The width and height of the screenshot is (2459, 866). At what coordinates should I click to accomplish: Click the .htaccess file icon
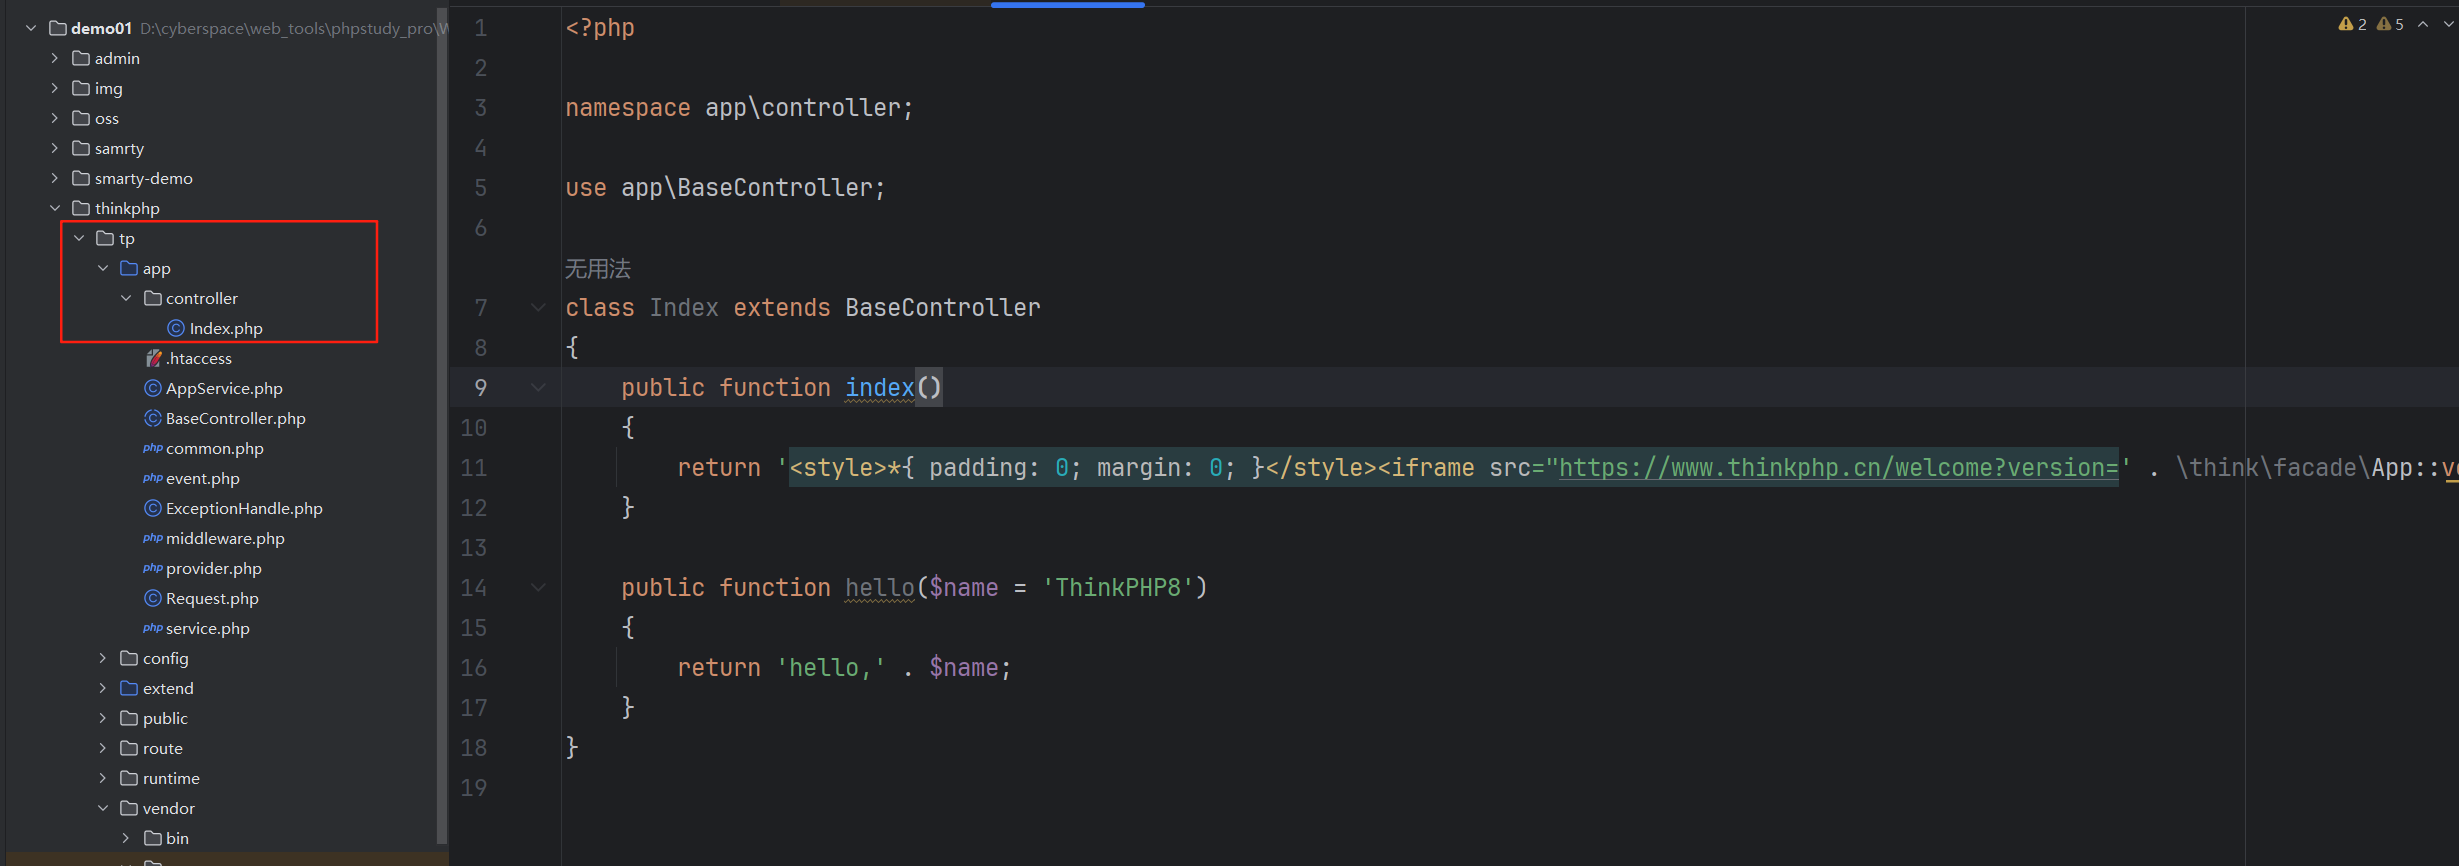(x=153, y=358)
